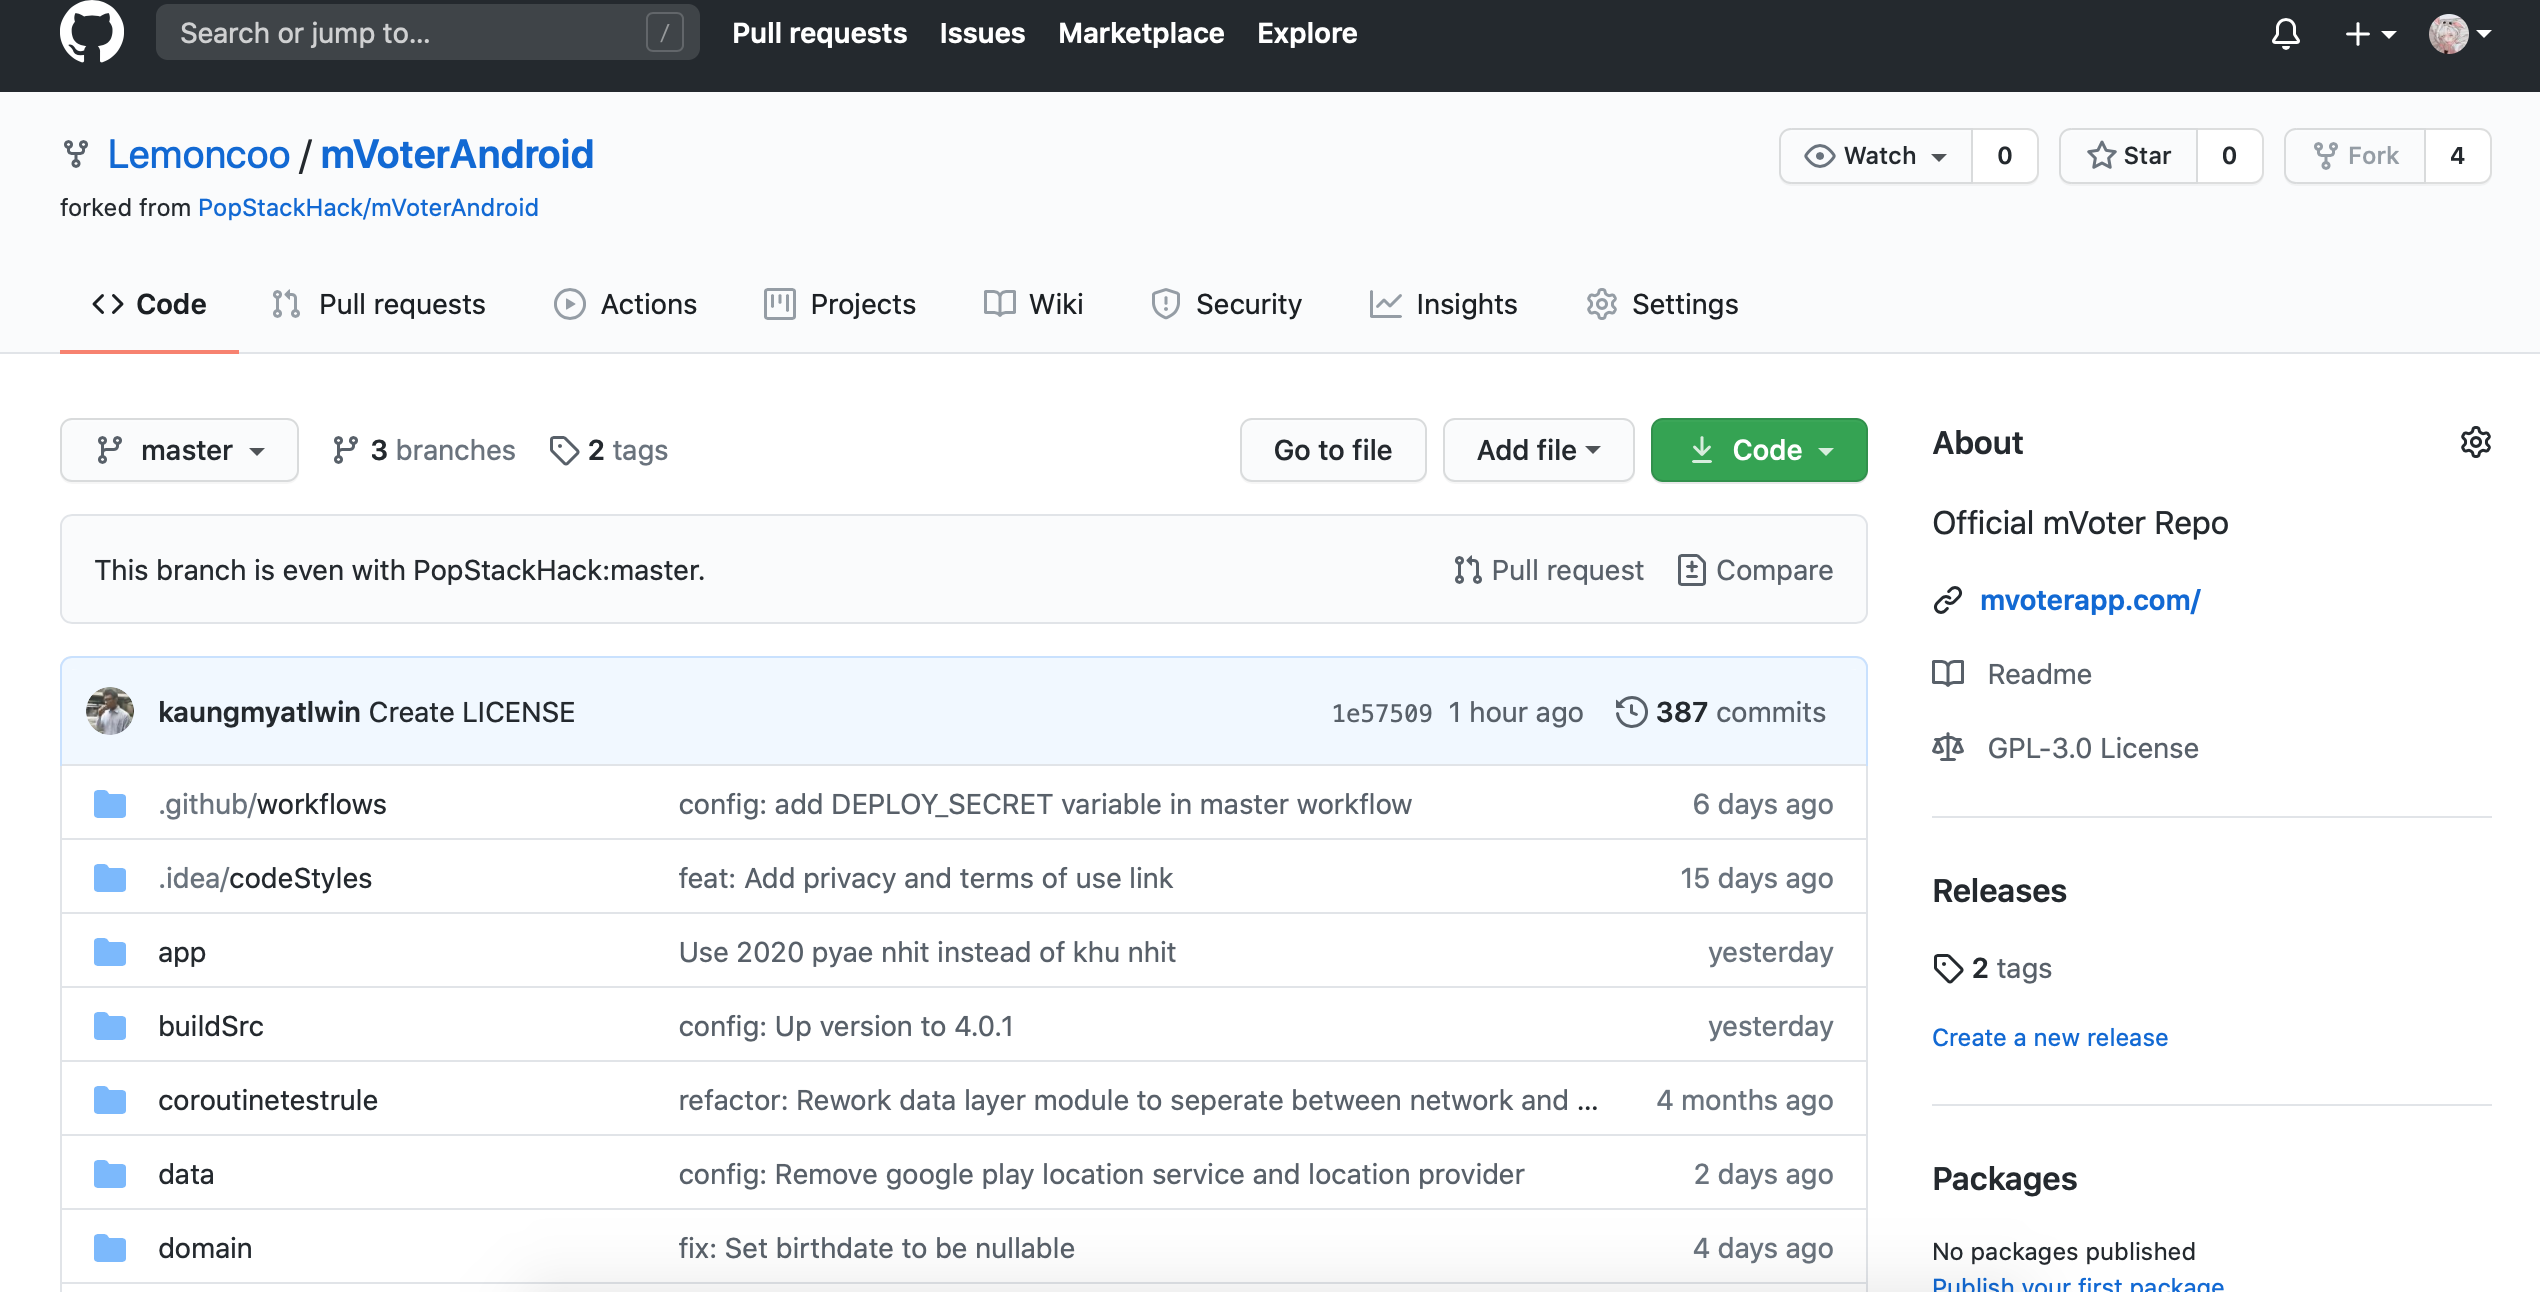Expand the green Code download dropdown

coord(1759,450)
